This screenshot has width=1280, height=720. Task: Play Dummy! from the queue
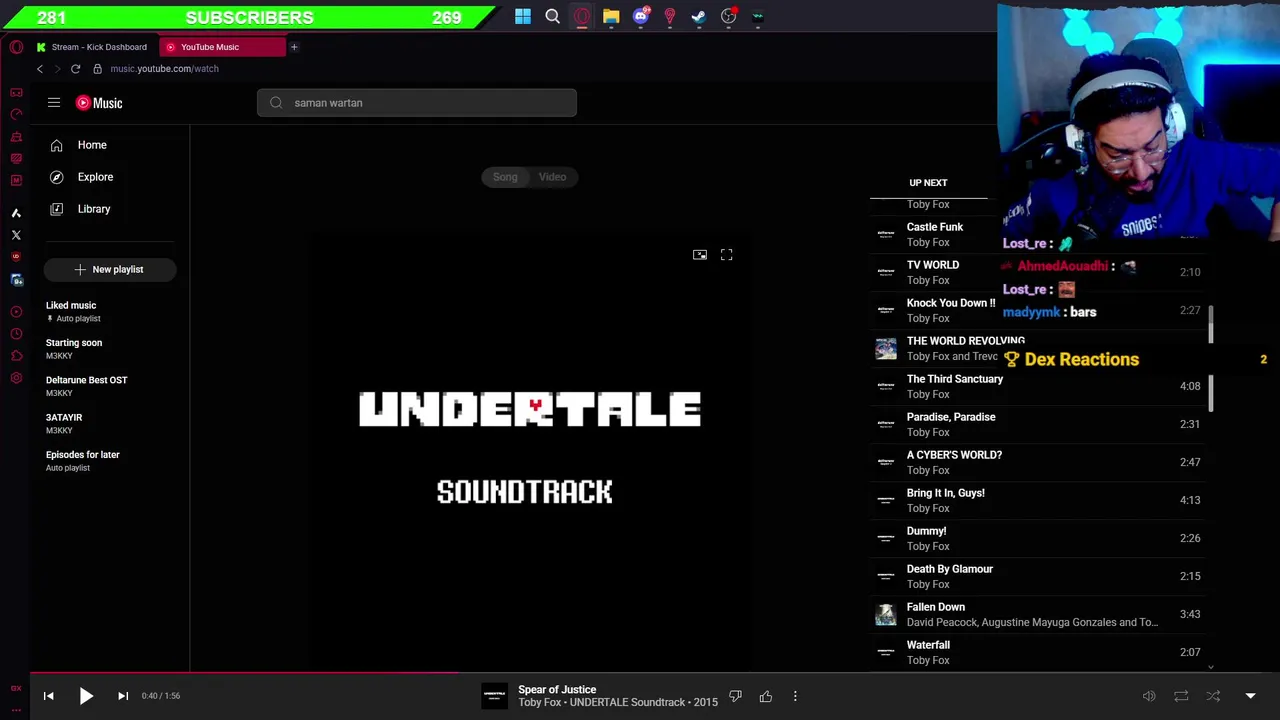click(1038, 538)
